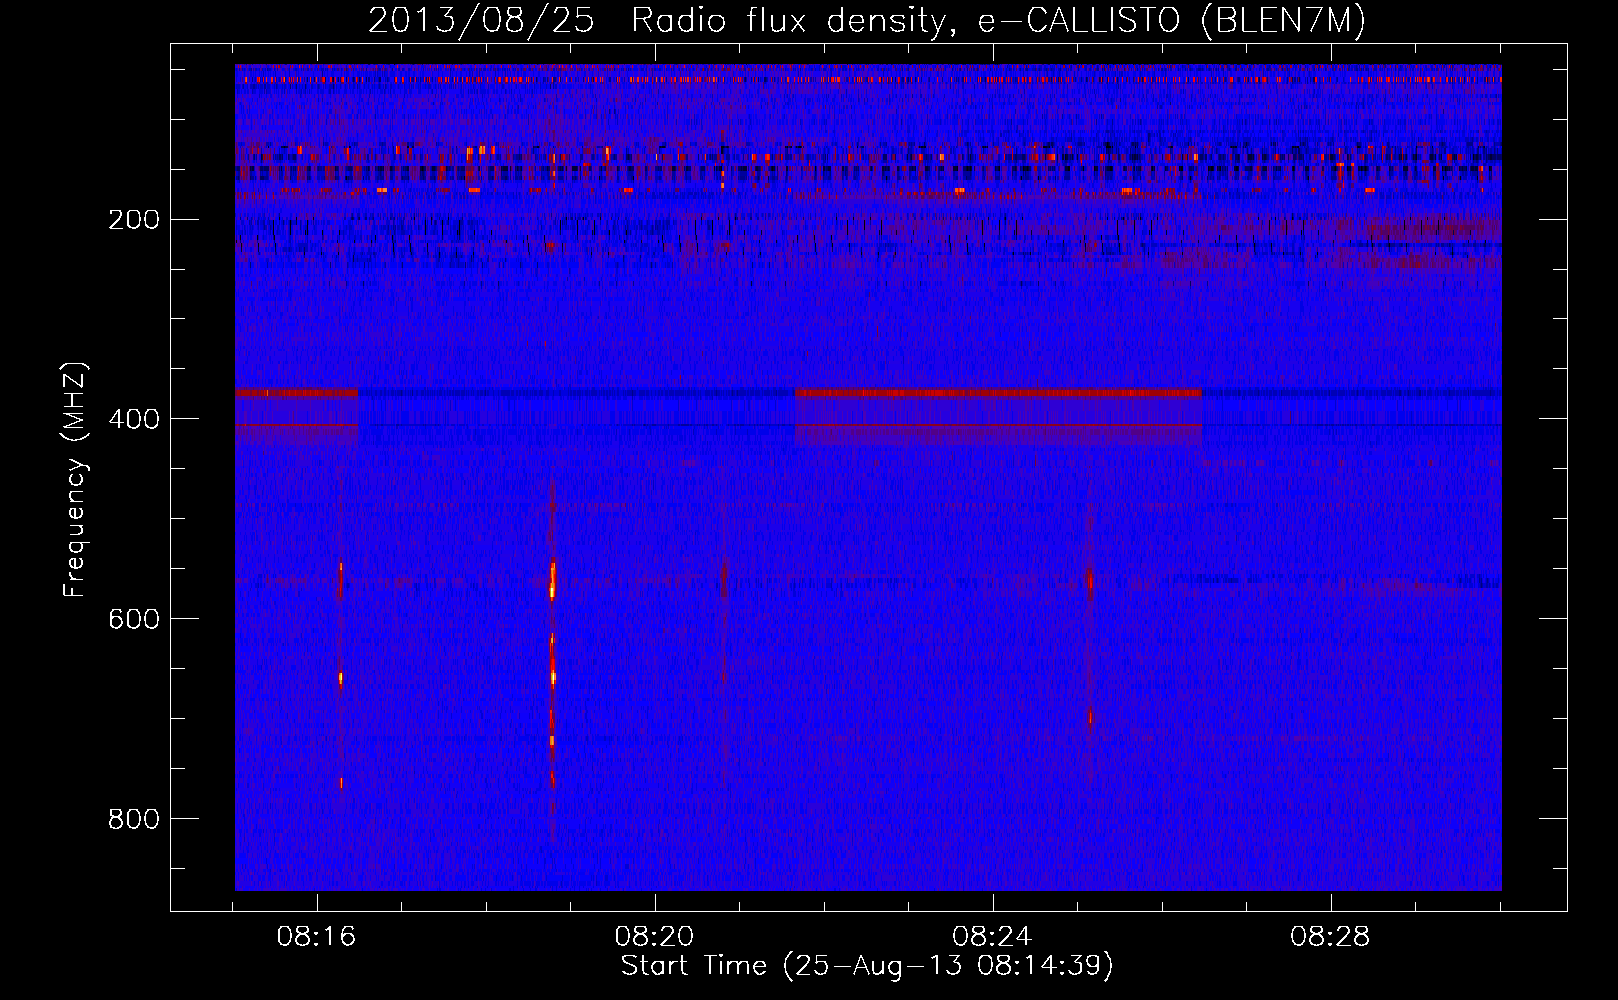
Task: Click the 400 frequency tick label
Action: (x=134, y=419)
